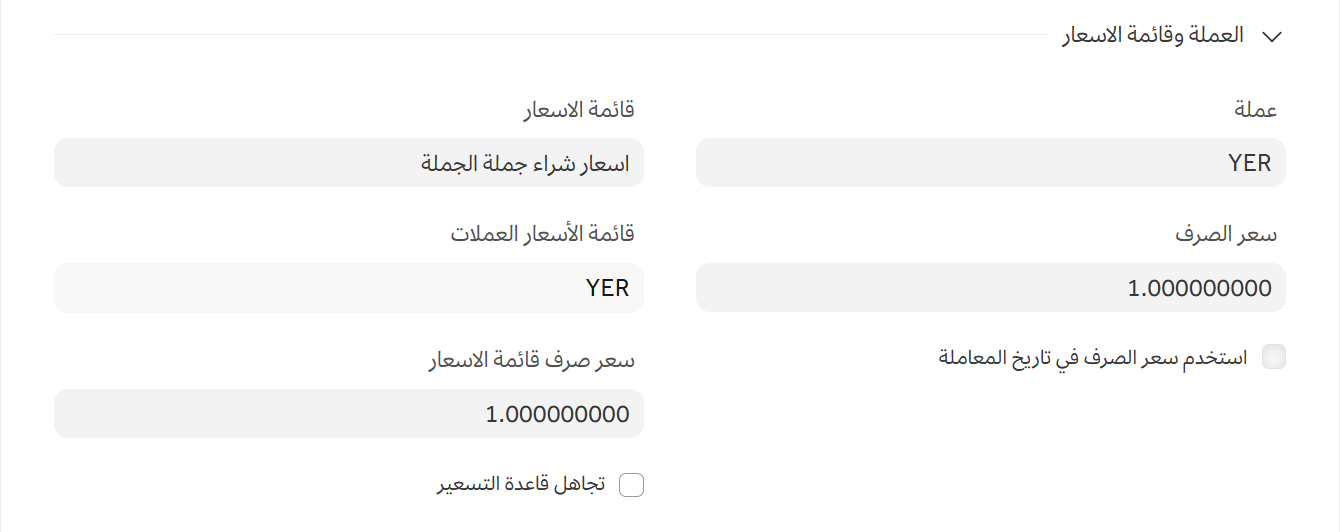Image resolution: width=1340 pixels, height=532 pixels.
Task: Enable استخدم سعر الصرف في تاريخ المعاملة checkbox
Action: tap(1274, 357)
